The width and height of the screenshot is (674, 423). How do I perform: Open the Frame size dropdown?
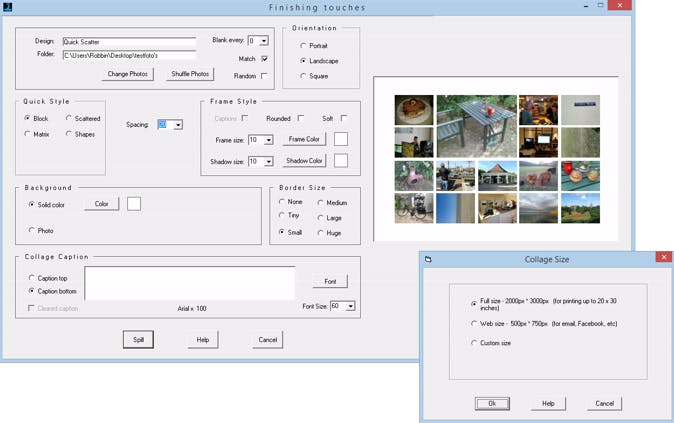coord(268,140)
